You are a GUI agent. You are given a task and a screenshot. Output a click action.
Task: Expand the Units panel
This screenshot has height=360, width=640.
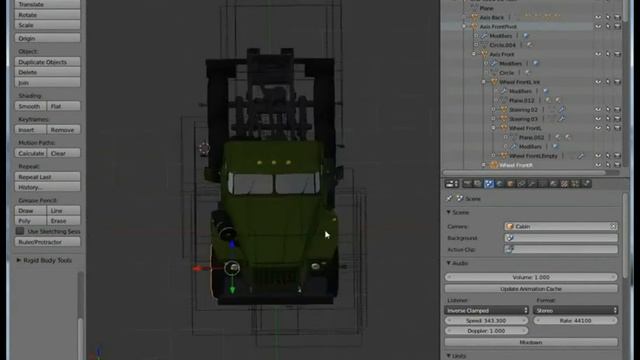449,356
